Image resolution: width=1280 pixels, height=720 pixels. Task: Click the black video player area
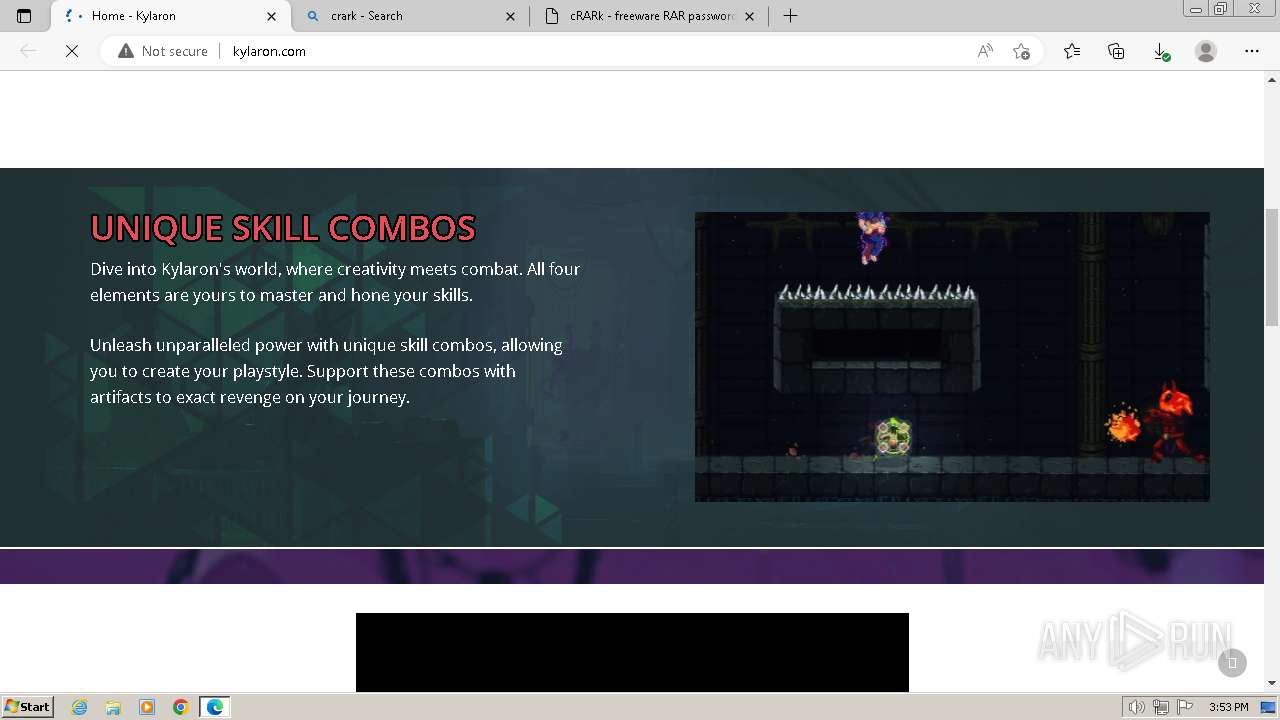[632, 652]
